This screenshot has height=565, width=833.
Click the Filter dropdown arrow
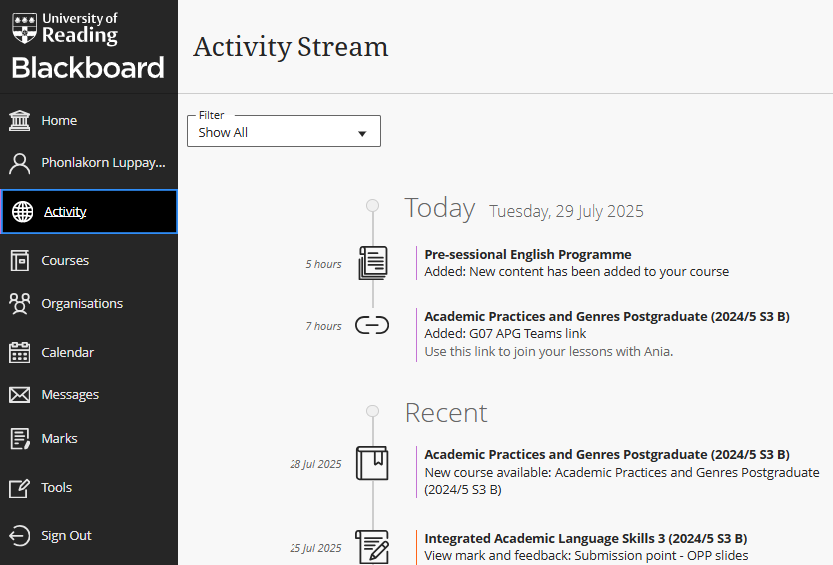click(362, 133)
